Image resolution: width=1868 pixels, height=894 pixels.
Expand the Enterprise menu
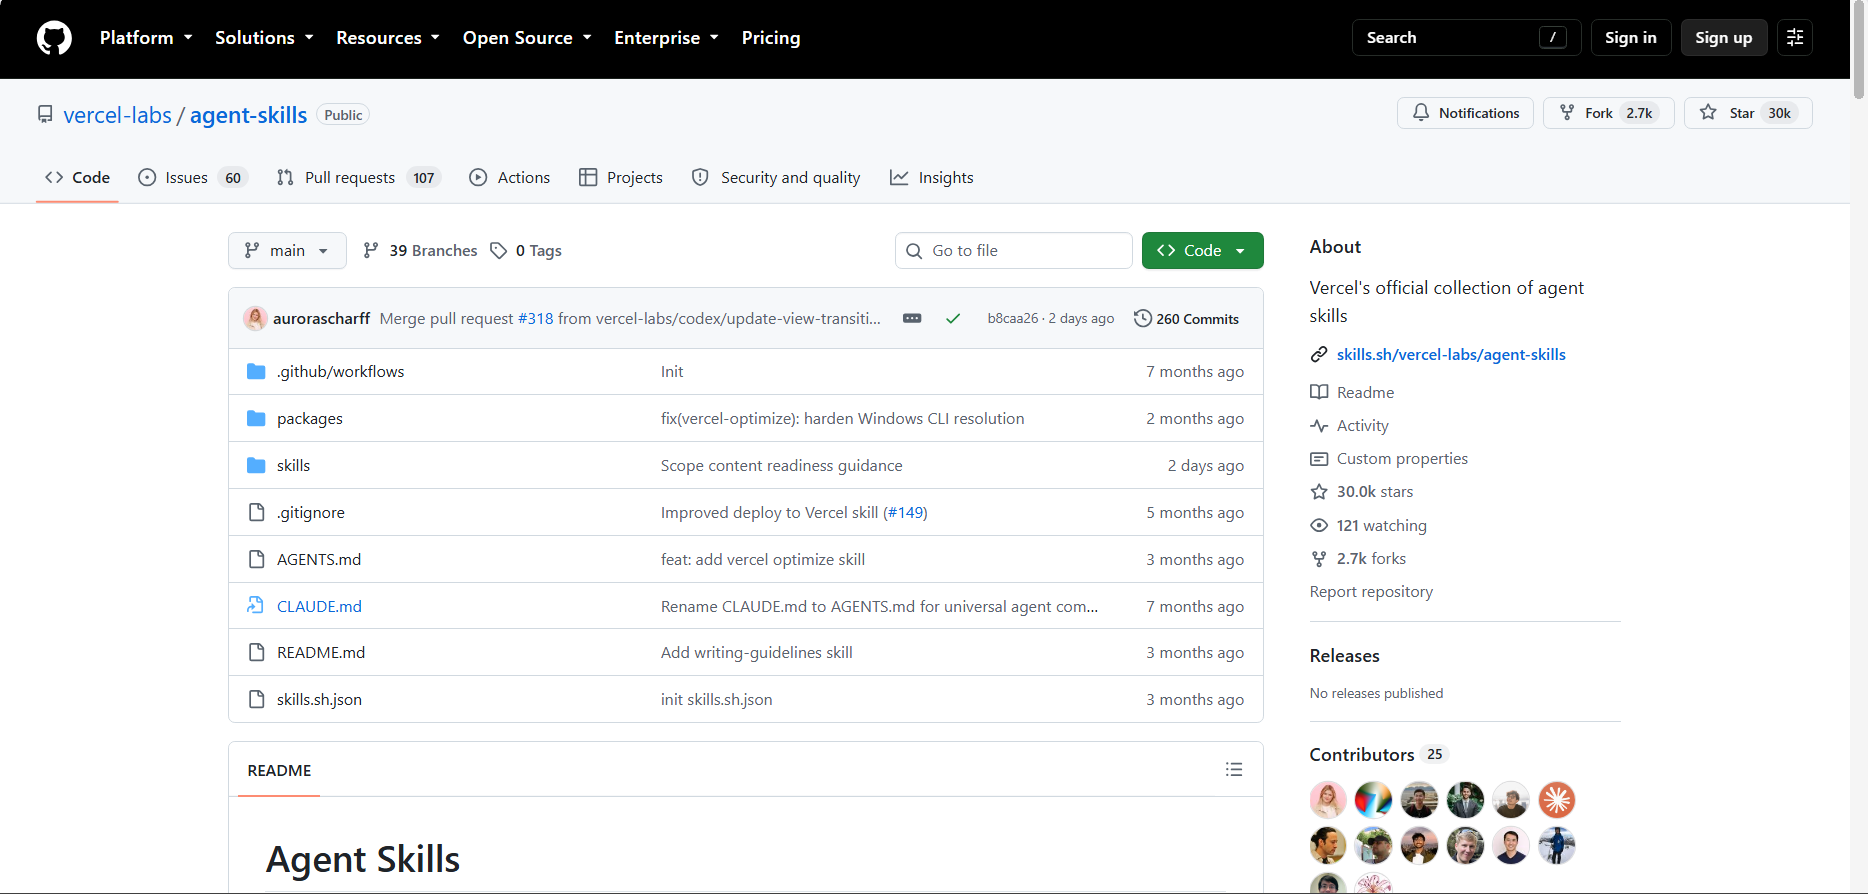coord(666,38)
